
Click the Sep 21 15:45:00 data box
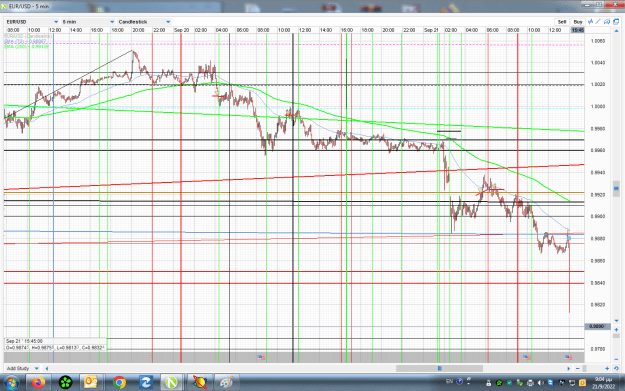[55, 344]
